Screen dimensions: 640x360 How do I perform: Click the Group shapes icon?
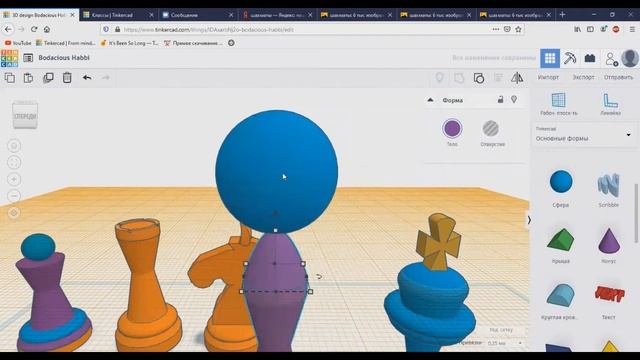coord(459,78)
